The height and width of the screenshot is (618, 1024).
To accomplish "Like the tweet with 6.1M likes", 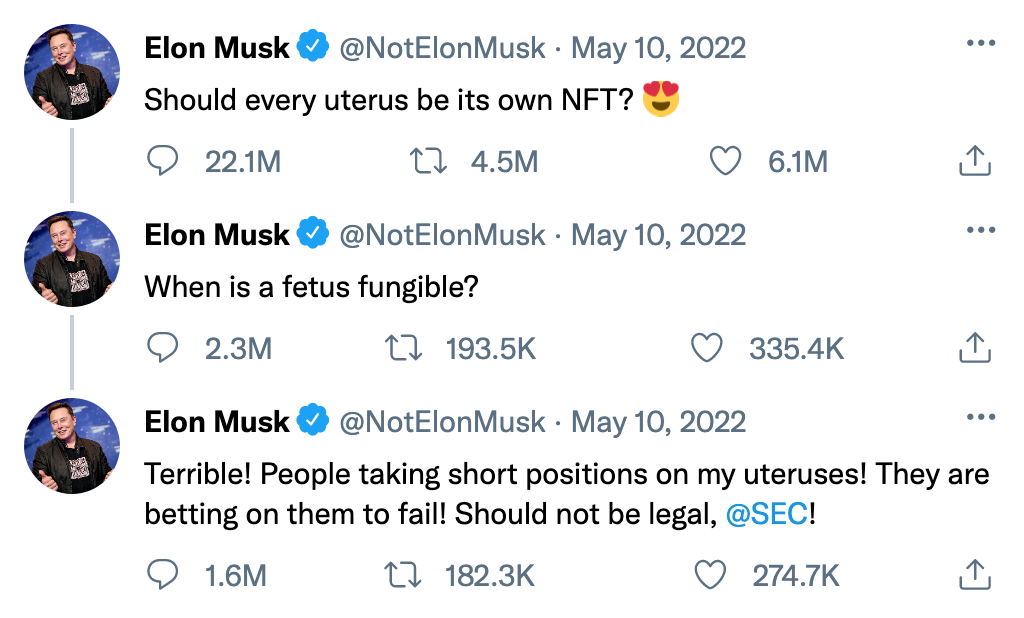I will (x=726, y=161).
